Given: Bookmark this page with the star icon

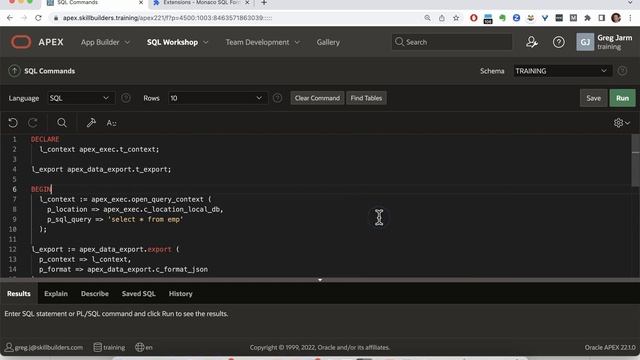Looking at the screenshot, I should (456, 18).
